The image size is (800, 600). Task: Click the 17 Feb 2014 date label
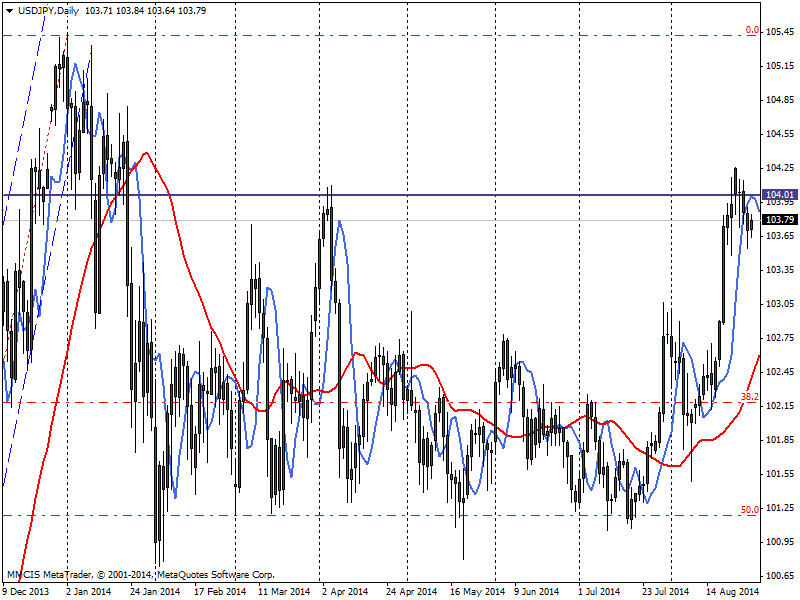coord(220,591)
